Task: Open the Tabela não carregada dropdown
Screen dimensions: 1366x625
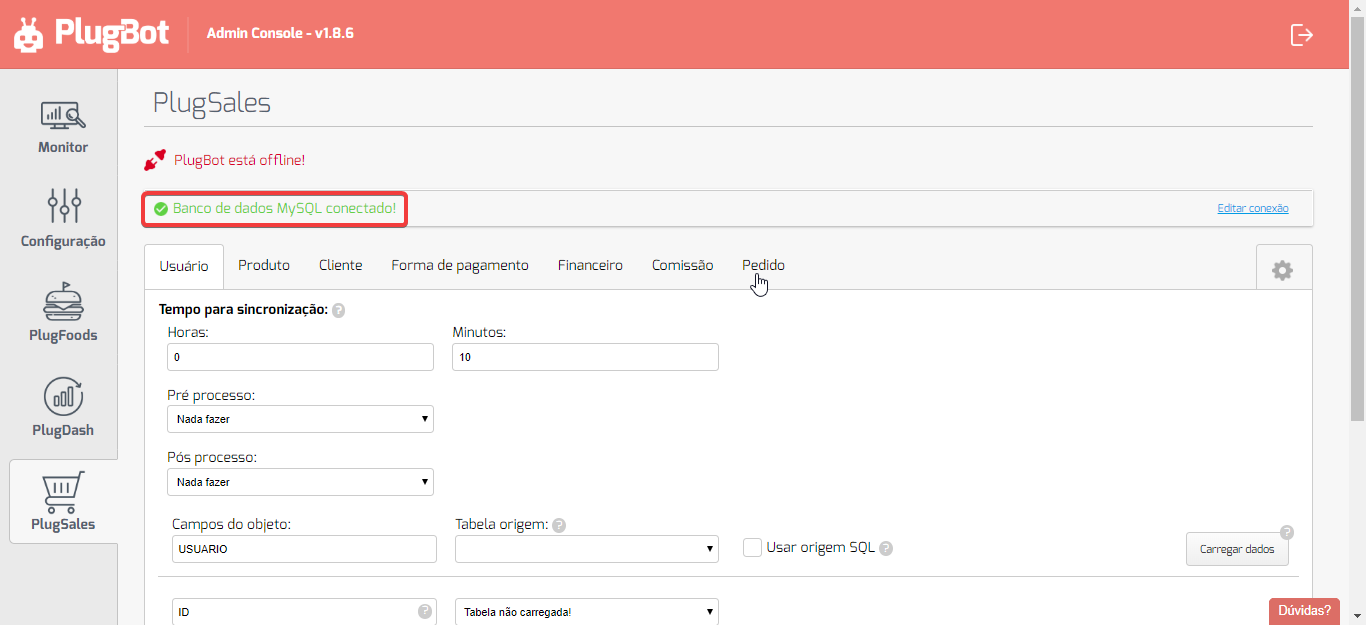Action: coord(587,611)
